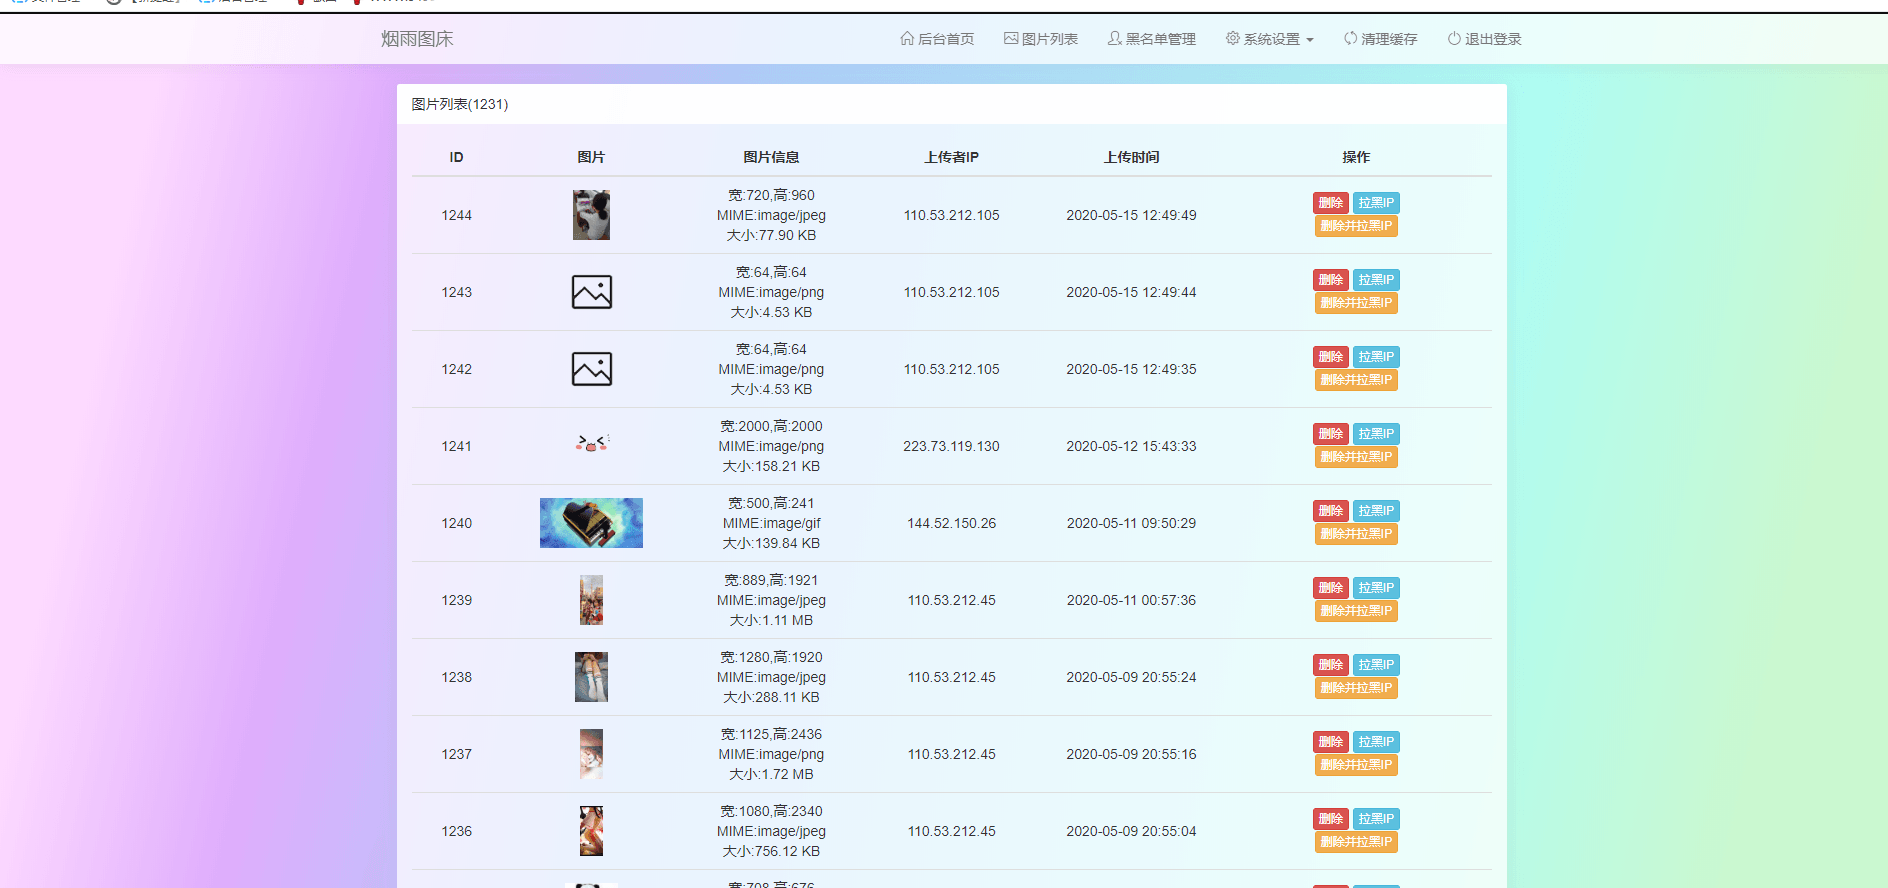Click the 烟雨图床 site title
This screenshot has height=888, width=1888.
pyautogui.click(x=417, y=39)
